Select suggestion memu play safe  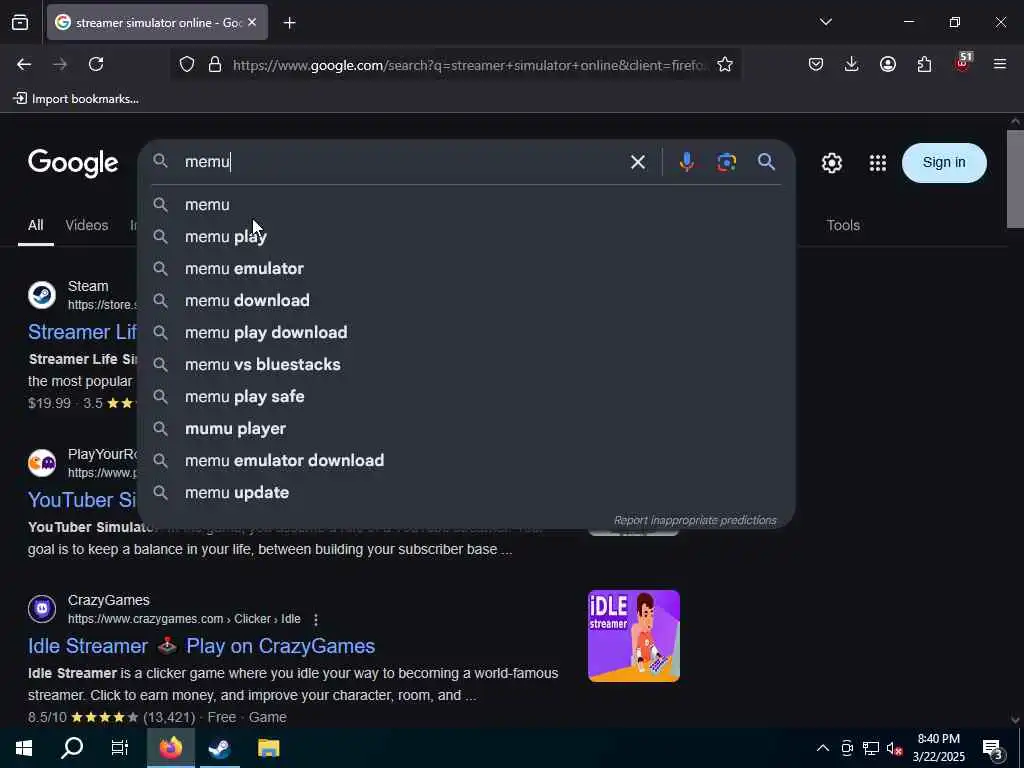click(466, 396)
